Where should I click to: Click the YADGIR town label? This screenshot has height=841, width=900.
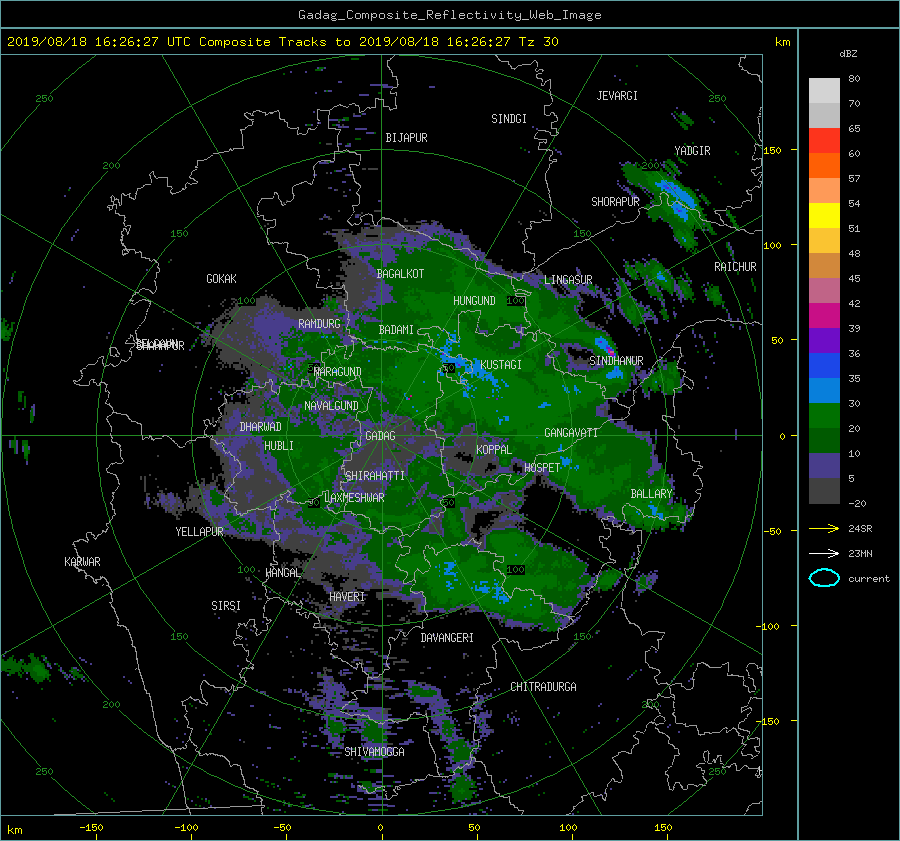tap(692, 151)
